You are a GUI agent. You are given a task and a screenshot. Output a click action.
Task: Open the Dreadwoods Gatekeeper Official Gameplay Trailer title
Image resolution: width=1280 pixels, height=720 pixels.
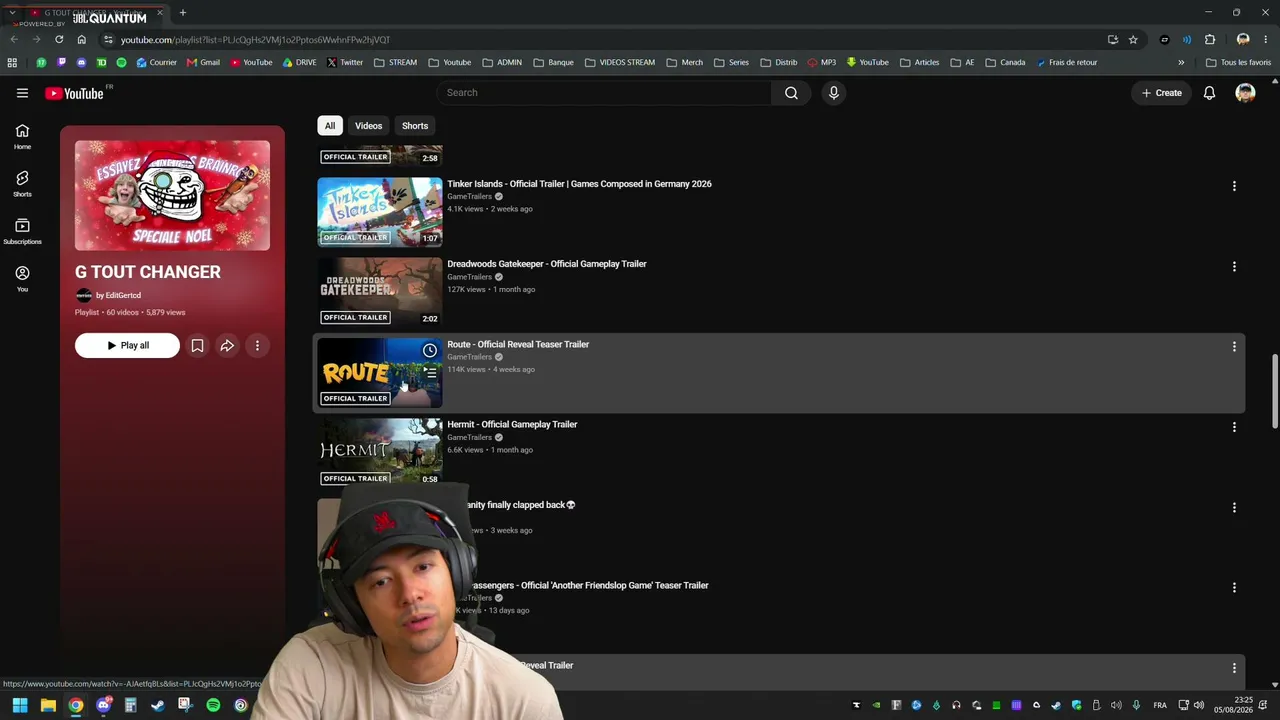(547, 264)
